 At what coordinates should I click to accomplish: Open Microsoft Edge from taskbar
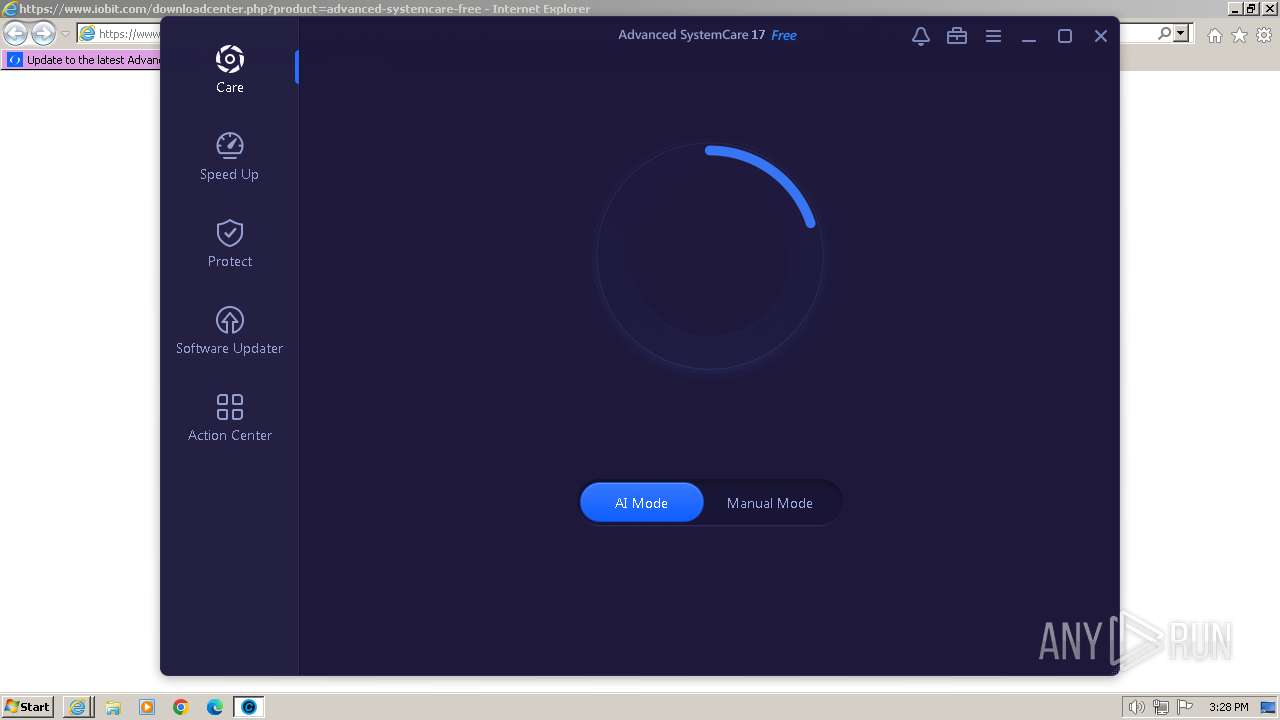click(215, 707)
